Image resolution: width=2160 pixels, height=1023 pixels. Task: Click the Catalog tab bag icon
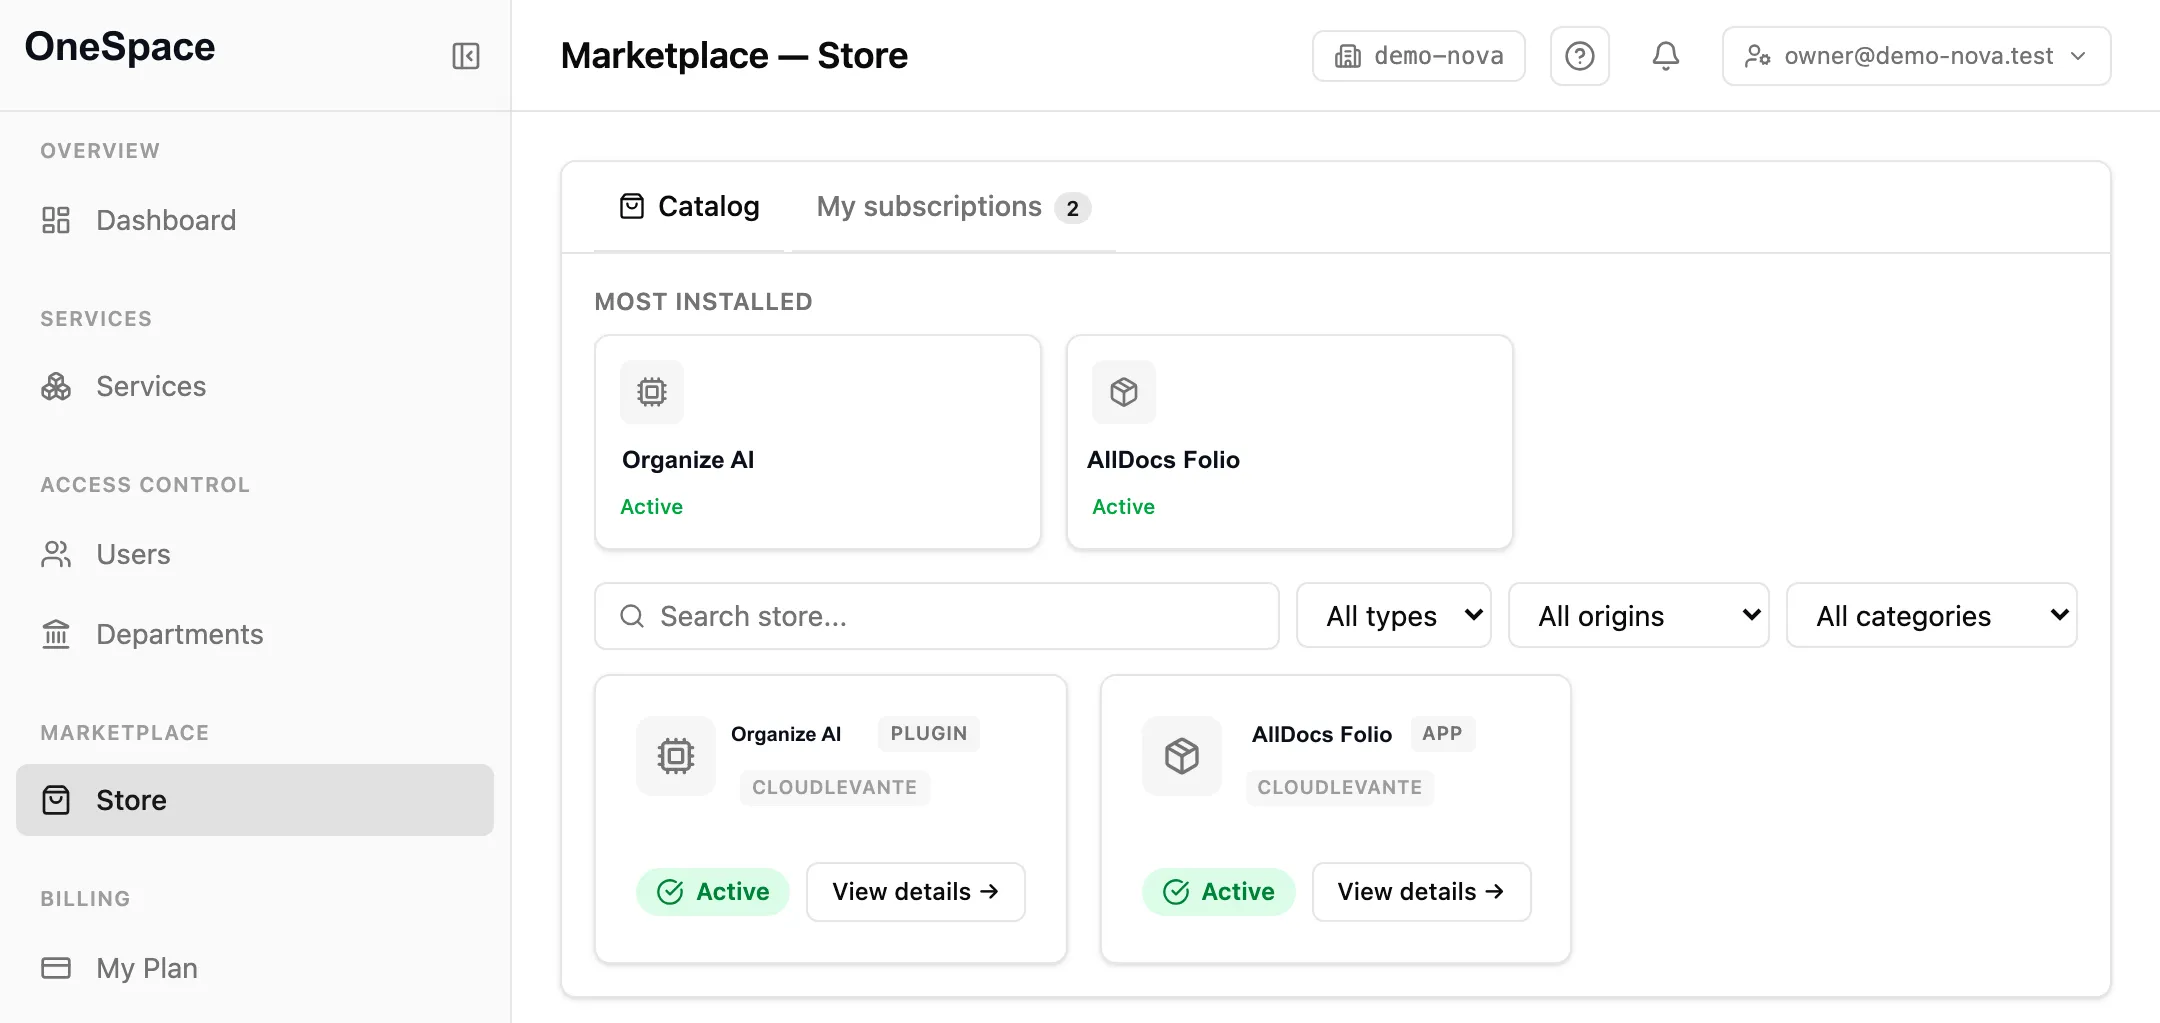632,206
